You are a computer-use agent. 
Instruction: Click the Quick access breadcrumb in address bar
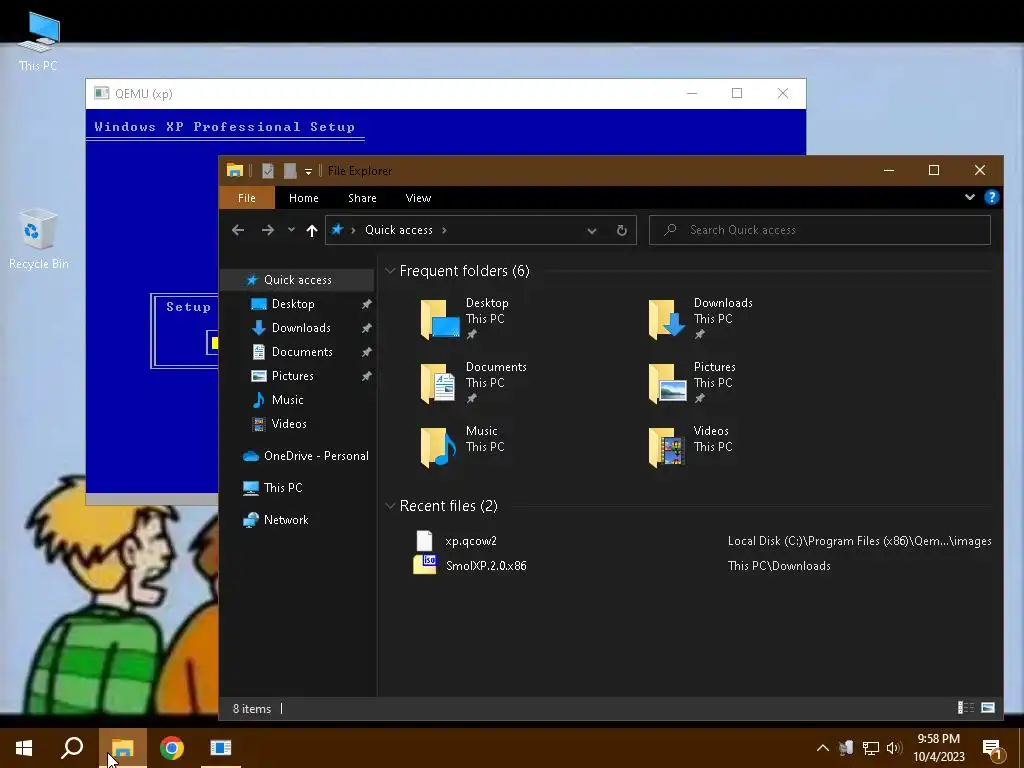[x=398, y=230]
